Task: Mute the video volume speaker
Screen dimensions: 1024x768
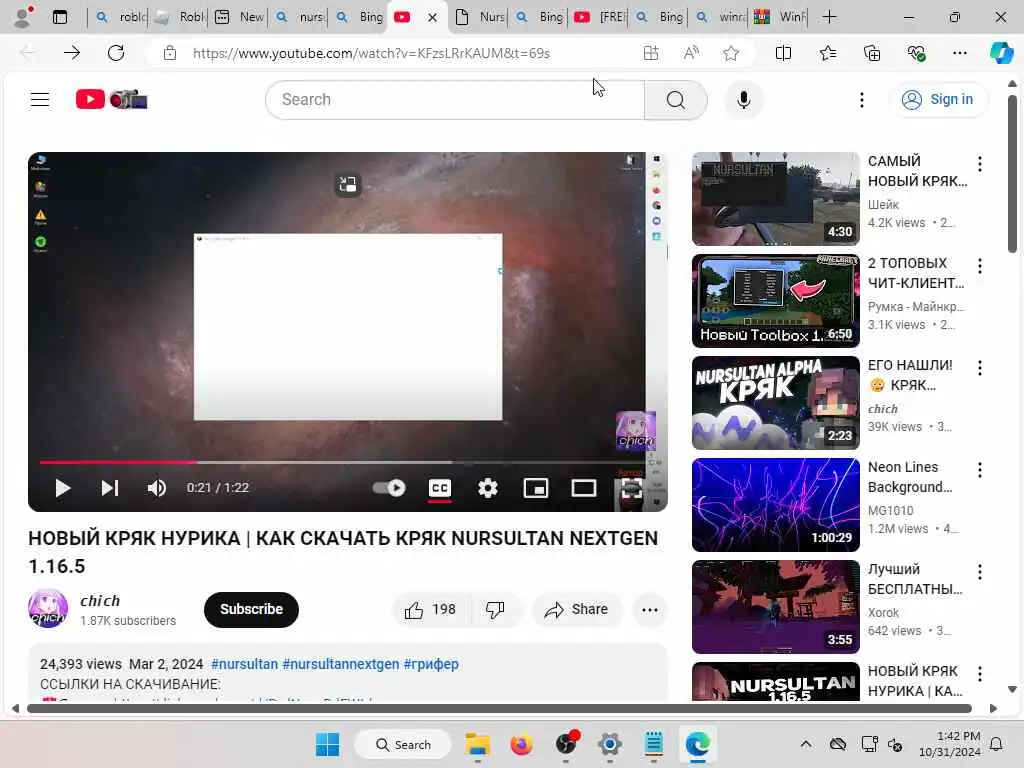Action: click(x=156, y=488)
